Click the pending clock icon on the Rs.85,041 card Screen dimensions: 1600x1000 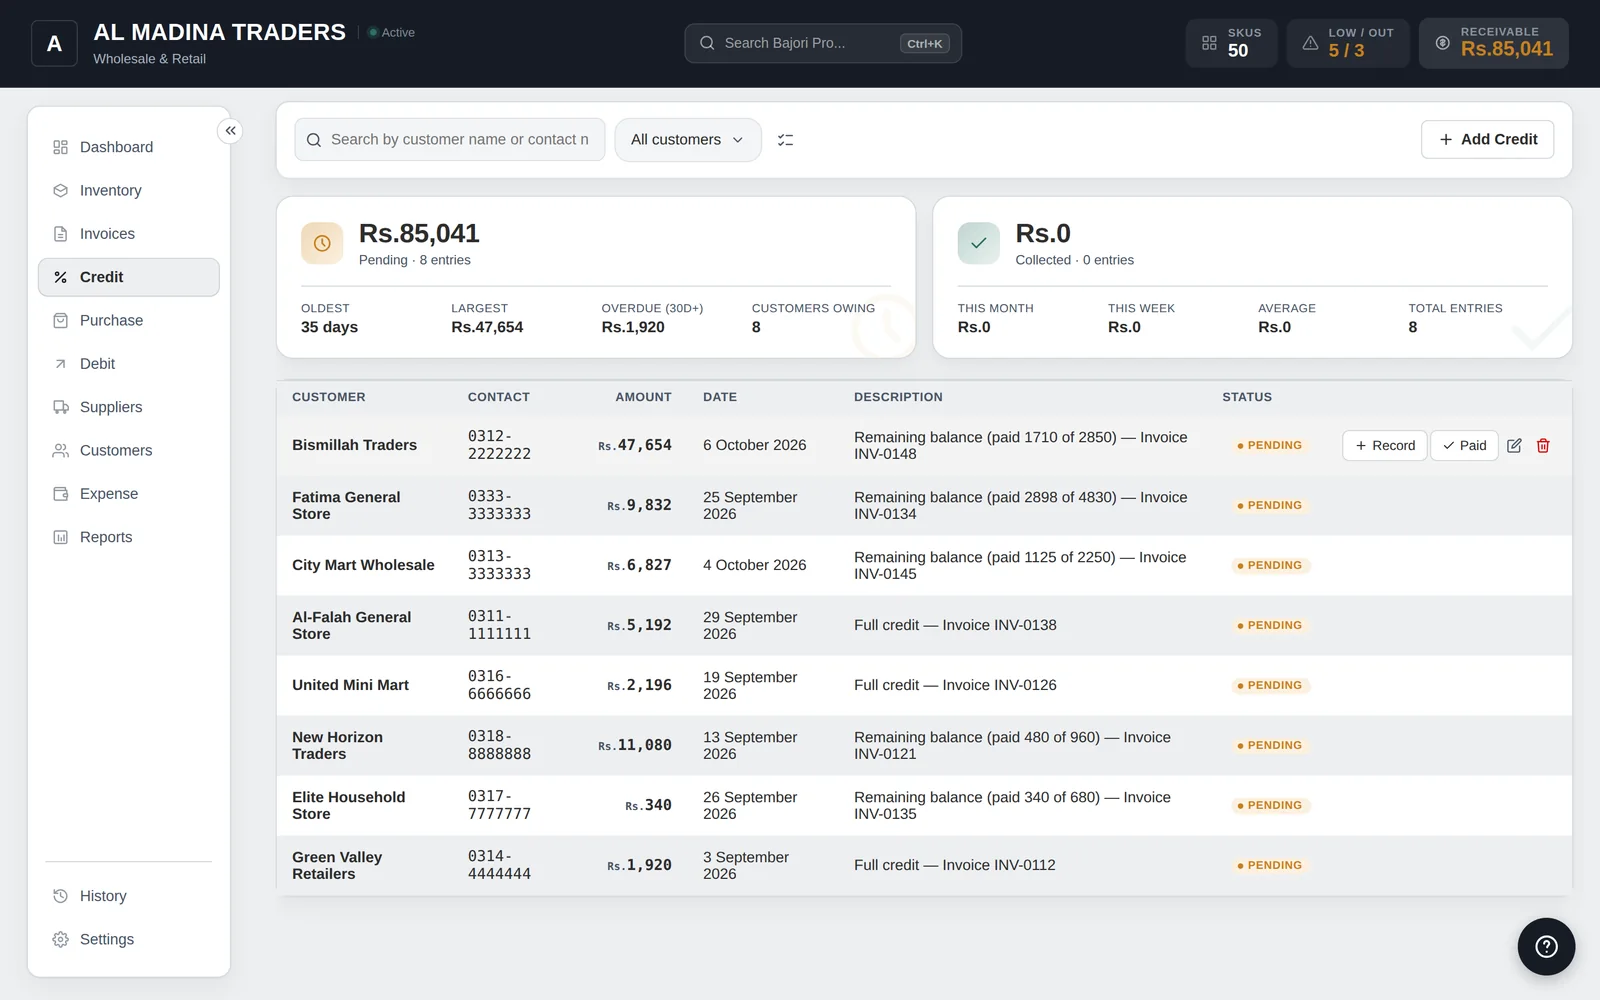(322, 243)
